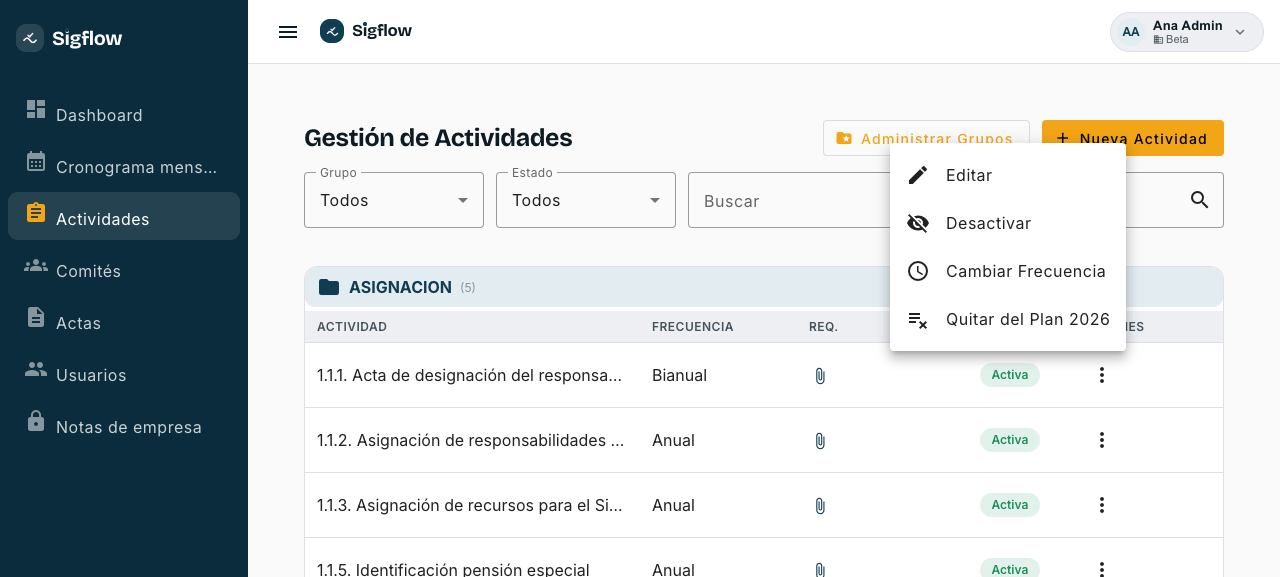
Task: Click the search magnifier icon
Action: tap(1200, 200)
